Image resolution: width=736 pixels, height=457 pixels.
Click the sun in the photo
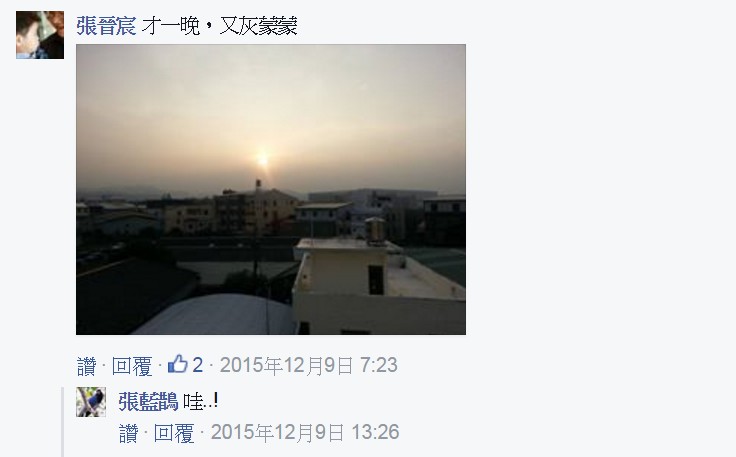click(262, 160)
